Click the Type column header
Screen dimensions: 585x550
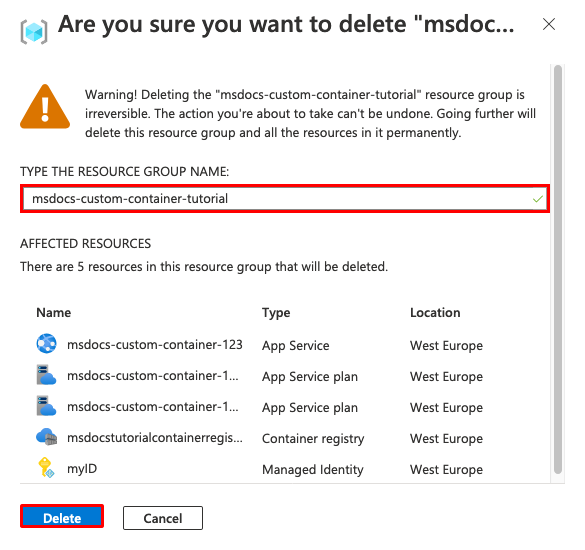pos(276,313)
